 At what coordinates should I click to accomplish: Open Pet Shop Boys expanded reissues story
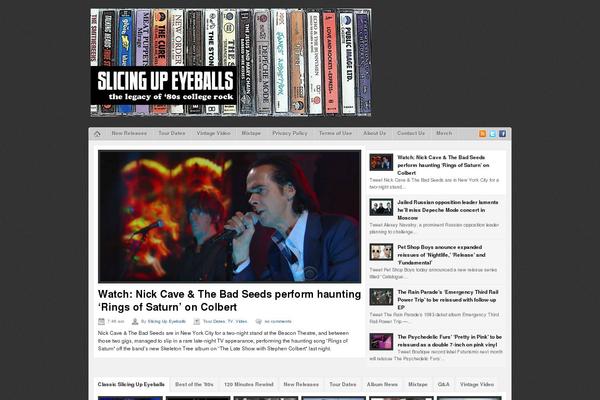pos(441,255)
